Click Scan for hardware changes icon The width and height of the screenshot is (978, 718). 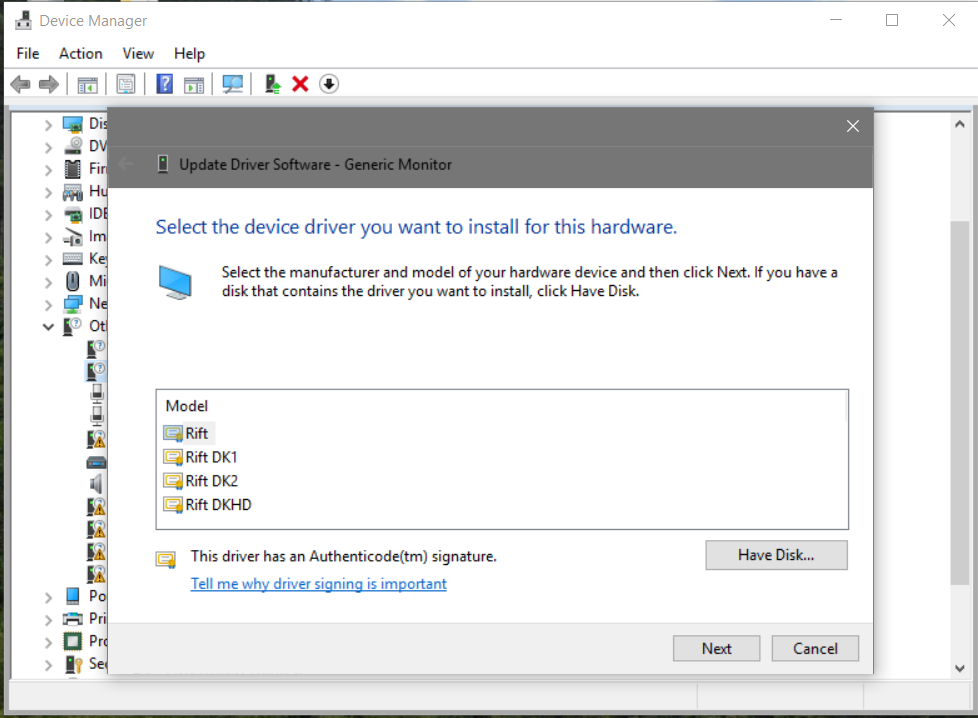tap(233, 85)
